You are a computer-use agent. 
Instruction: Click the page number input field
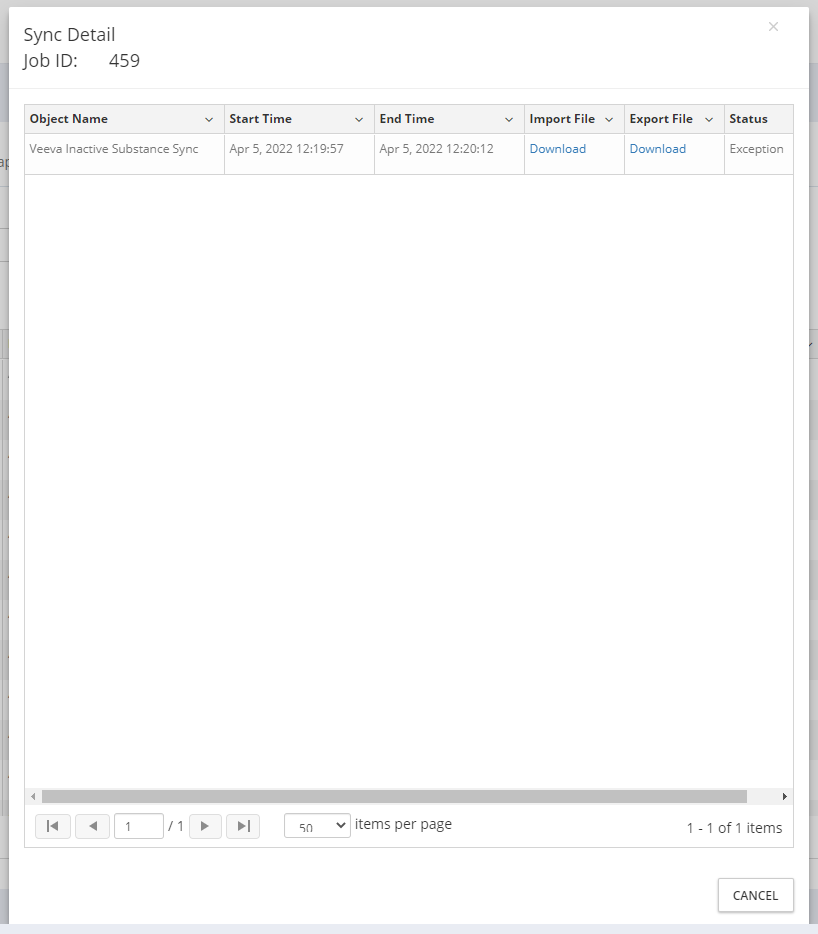click(138, 826)
